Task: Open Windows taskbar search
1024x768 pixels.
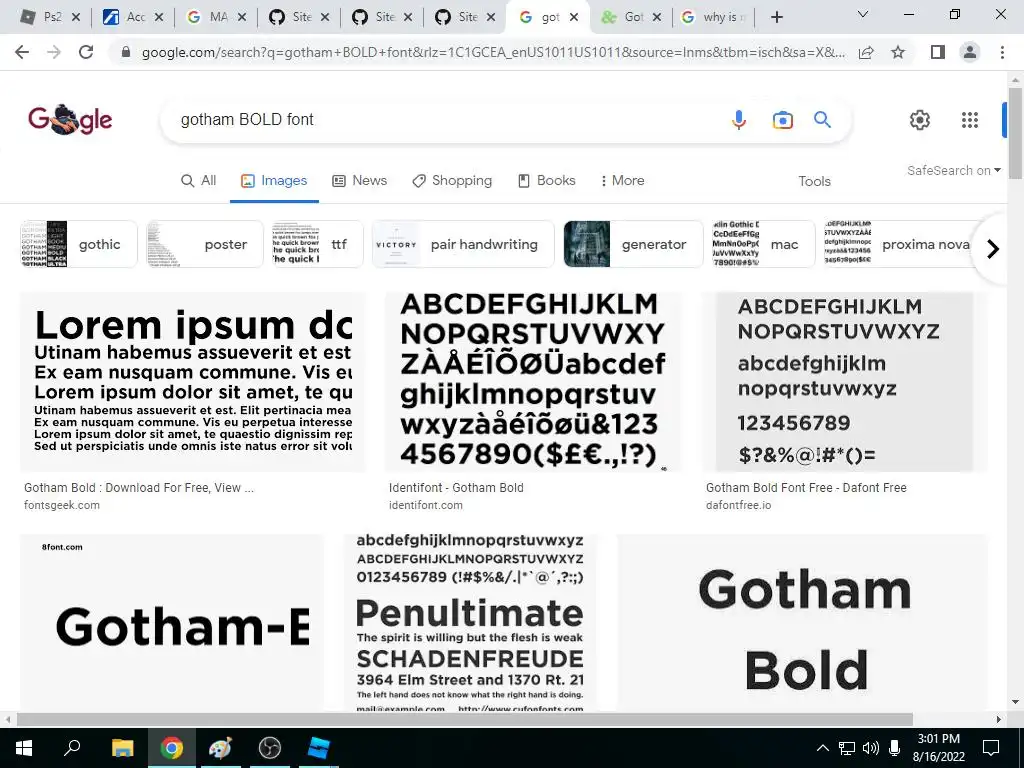Action: pyautogui.click(x=72, y=748)
